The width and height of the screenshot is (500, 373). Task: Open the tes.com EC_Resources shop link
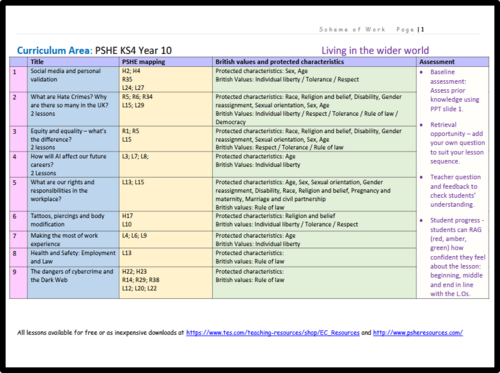273,332
